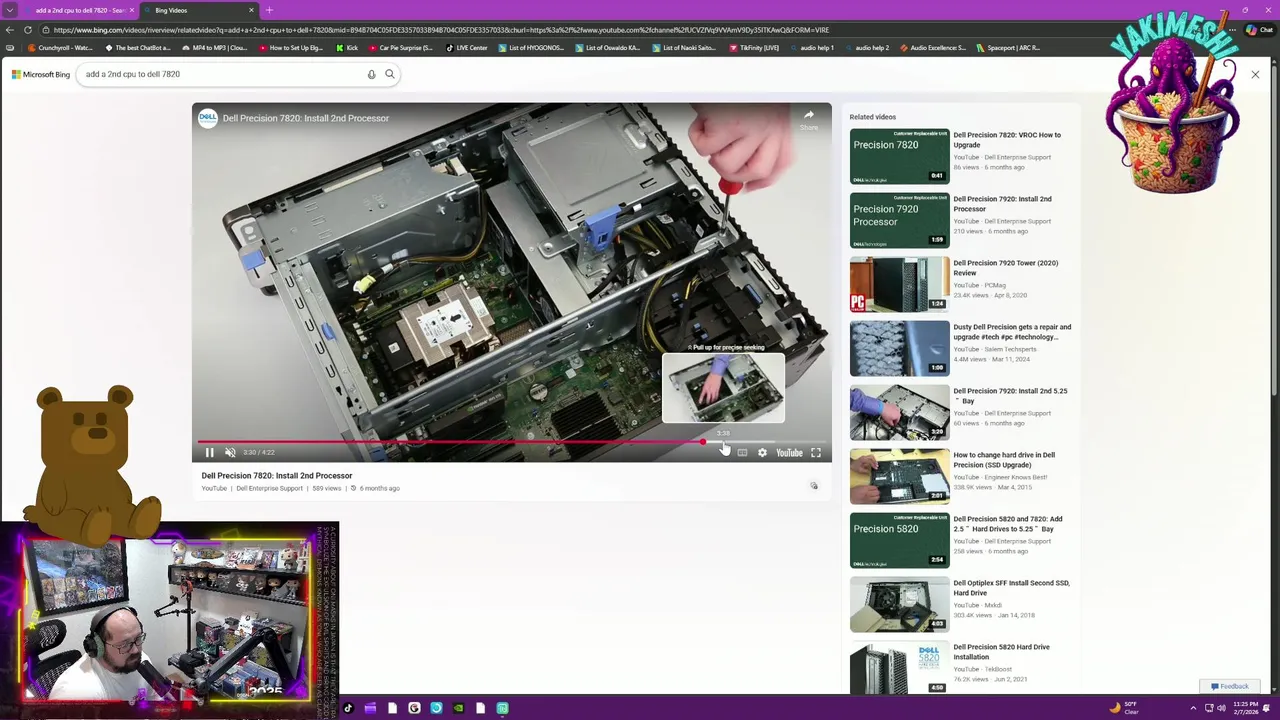The image size is (1280, 720).
Task: Open Dell Precision 7920 Tower review thumbnail
Action: (899, 285)
